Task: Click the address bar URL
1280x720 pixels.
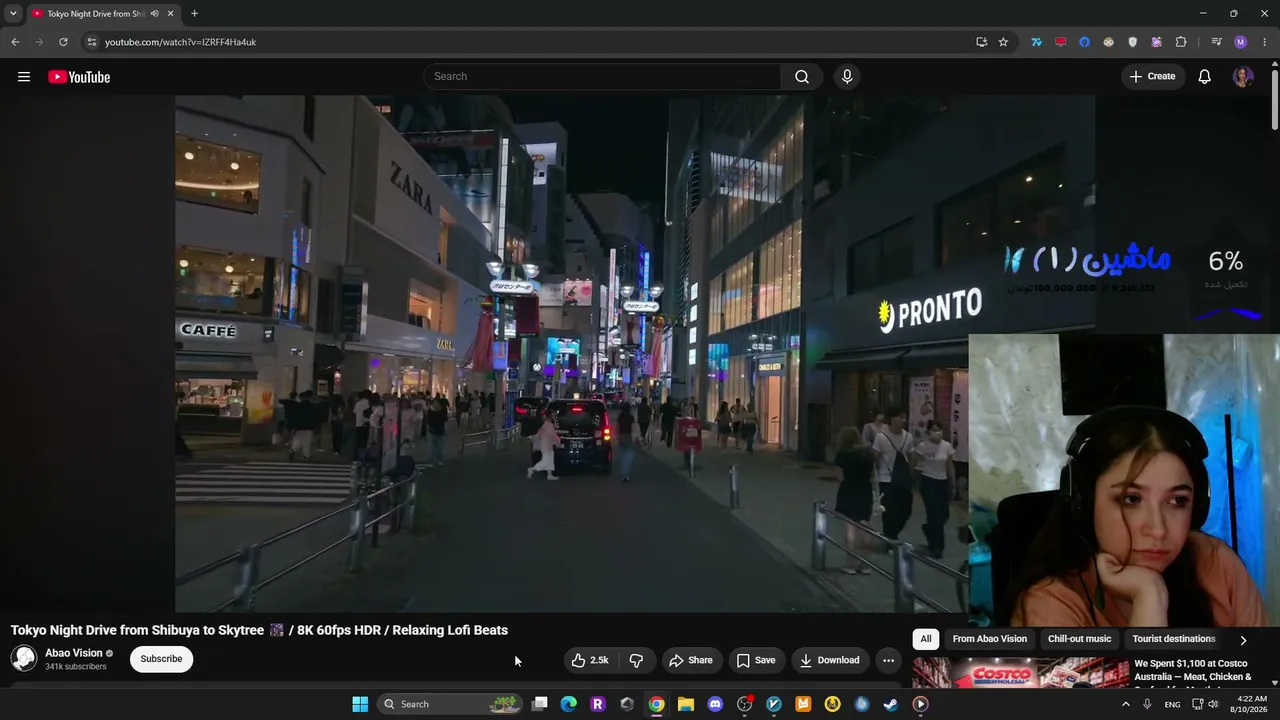Action: coord(181,42)
